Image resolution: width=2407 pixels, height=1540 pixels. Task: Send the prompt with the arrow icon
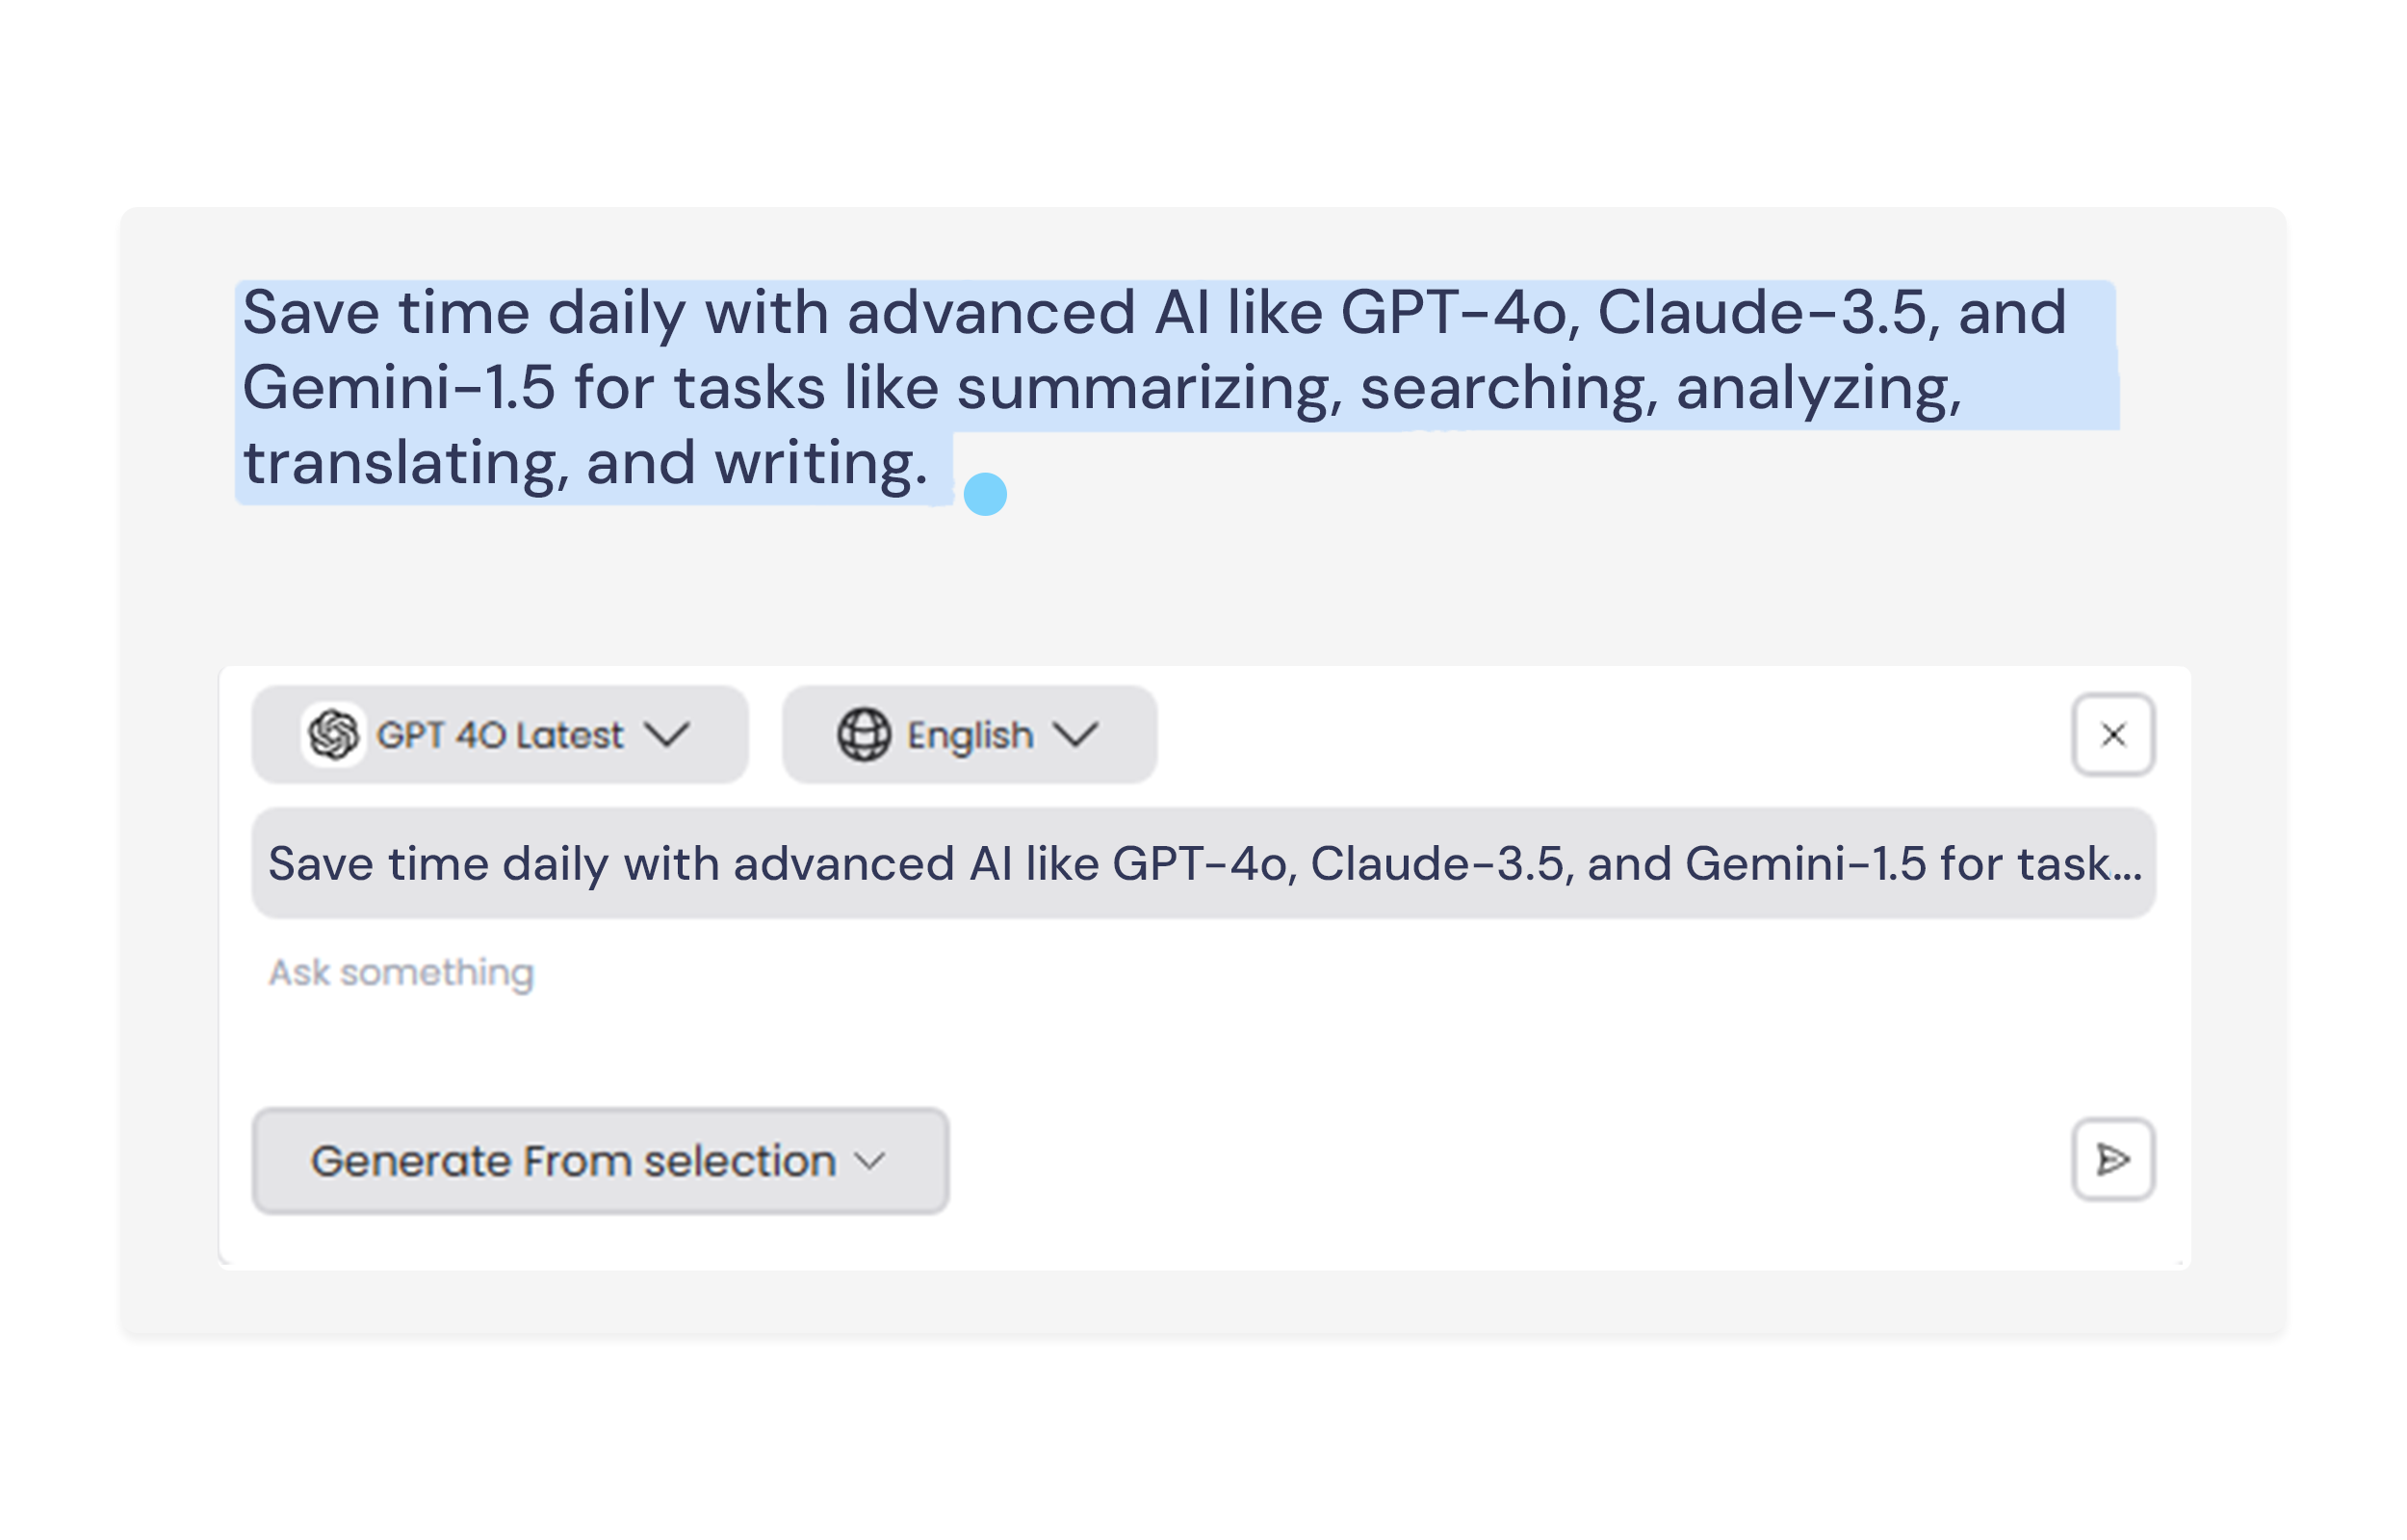click(2113, 1160)
